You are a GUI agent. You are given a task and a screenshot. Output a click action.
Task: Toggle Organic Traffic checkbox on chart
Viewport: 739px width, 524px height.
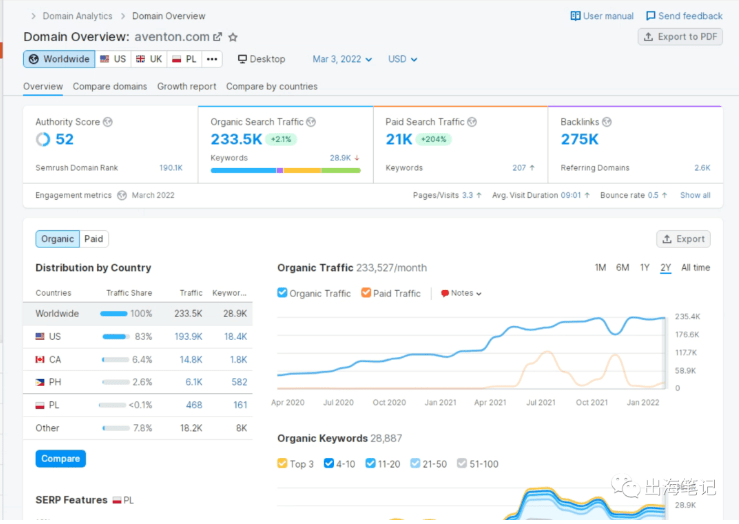282,293
